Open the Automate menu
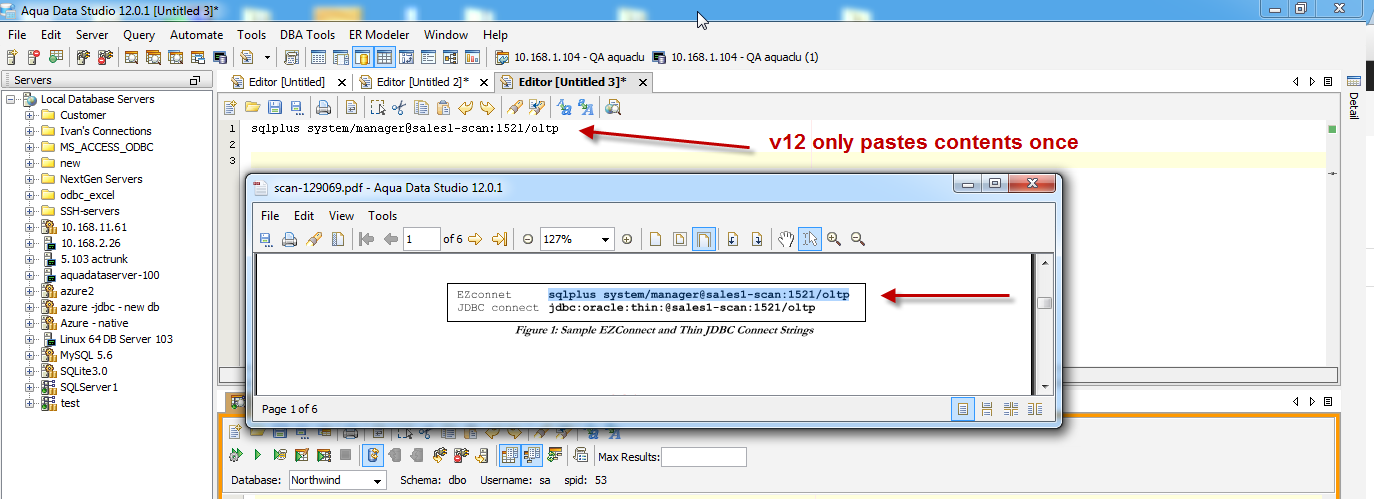The image size is (1374, 499). [x=196, y=34]
